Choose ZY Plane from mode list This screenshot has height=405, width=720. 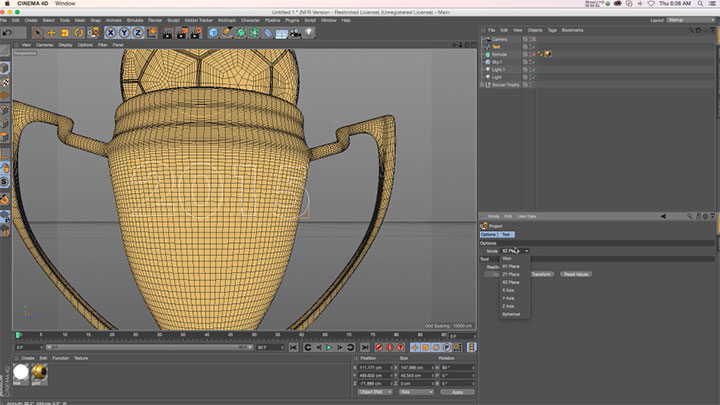pyautogui.click(x=511, y=274)
